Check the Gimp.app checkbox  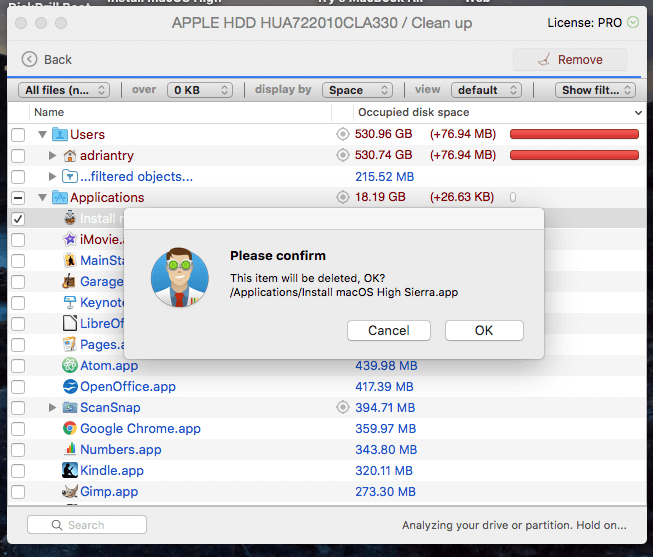point(18,492)
